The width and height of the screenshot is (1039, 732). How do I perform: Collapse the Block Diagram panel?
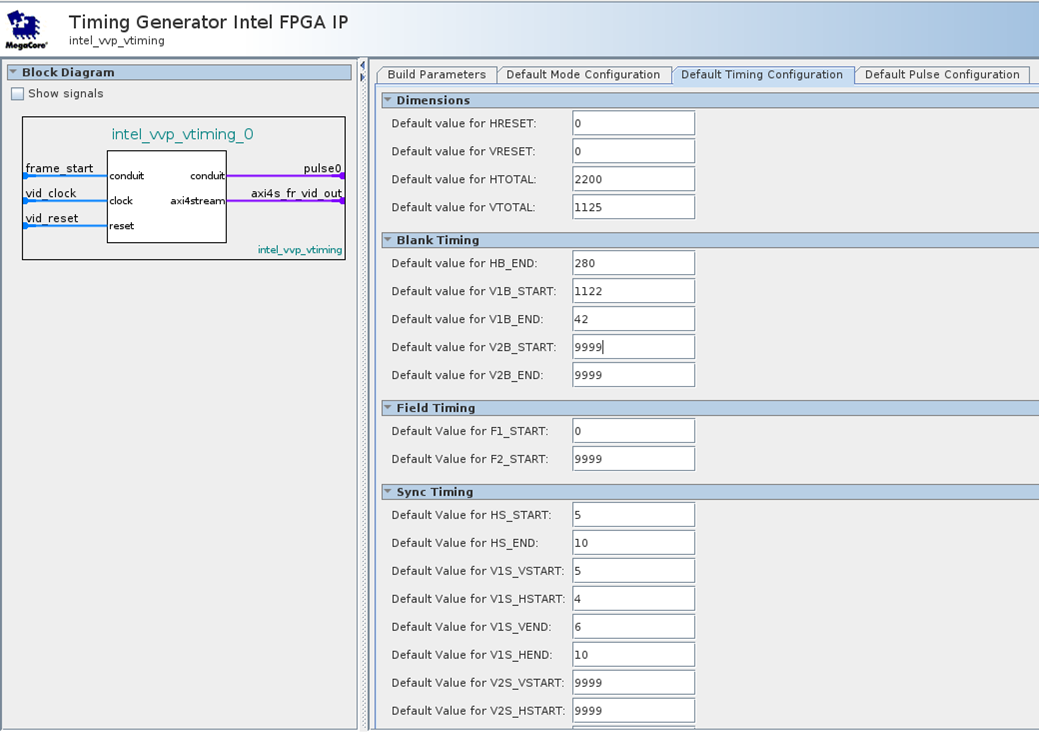click(x=13, y=73)
